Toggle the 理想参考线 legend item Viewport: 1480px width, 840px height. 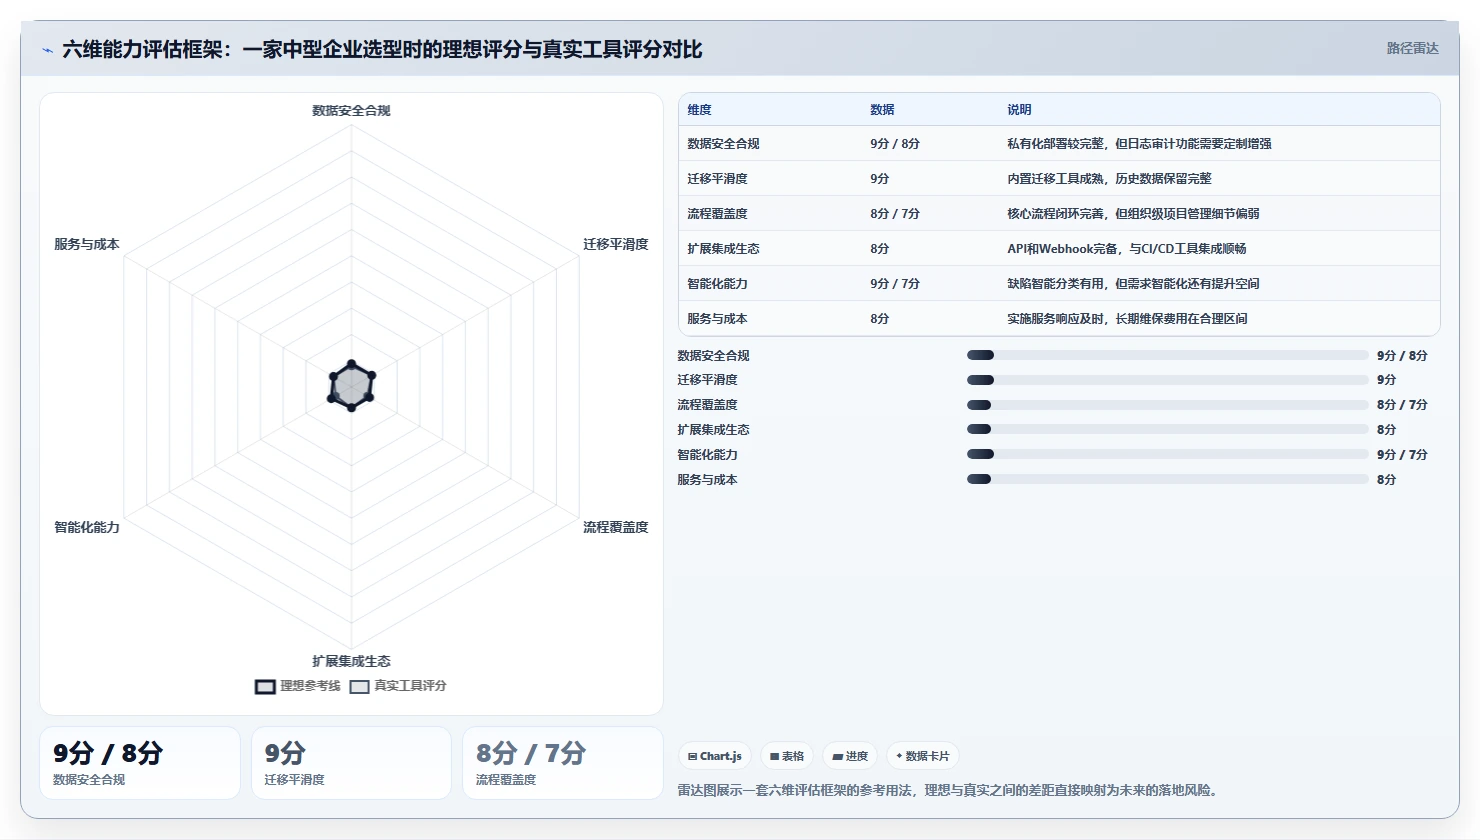298,686
